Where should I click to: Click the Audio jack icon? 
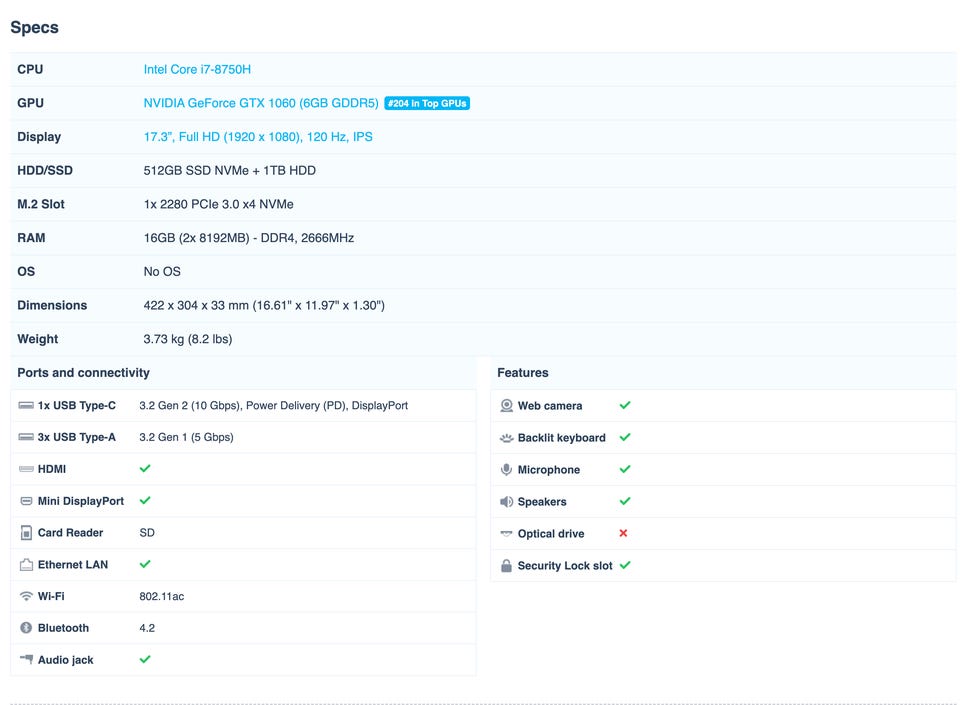click(26, 659)
